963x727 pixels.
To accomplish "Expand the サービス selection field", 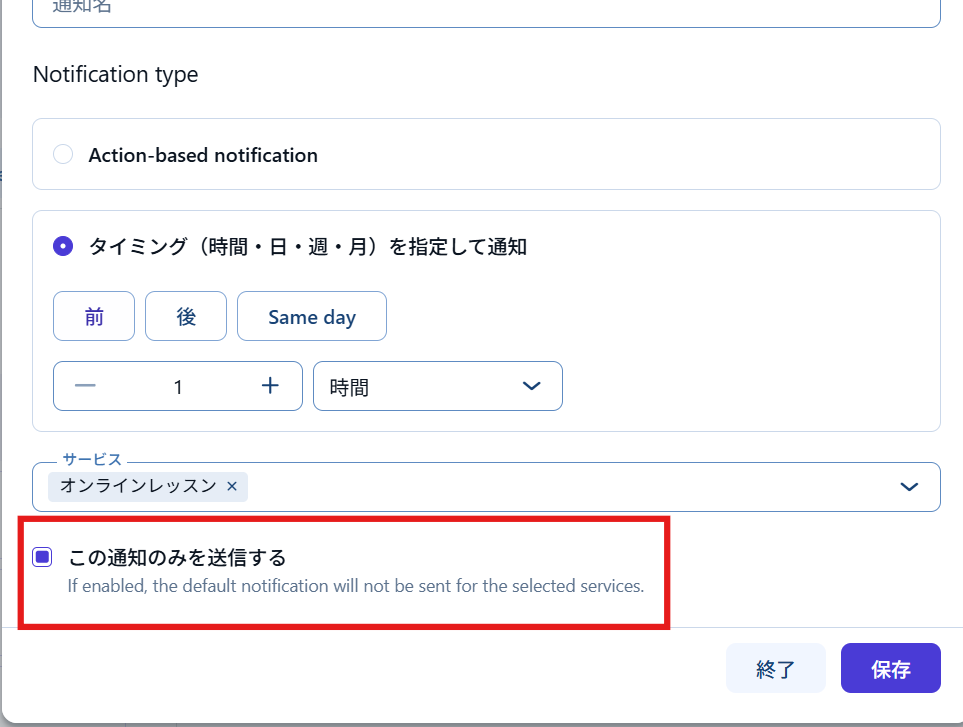I will click(560, 487).
